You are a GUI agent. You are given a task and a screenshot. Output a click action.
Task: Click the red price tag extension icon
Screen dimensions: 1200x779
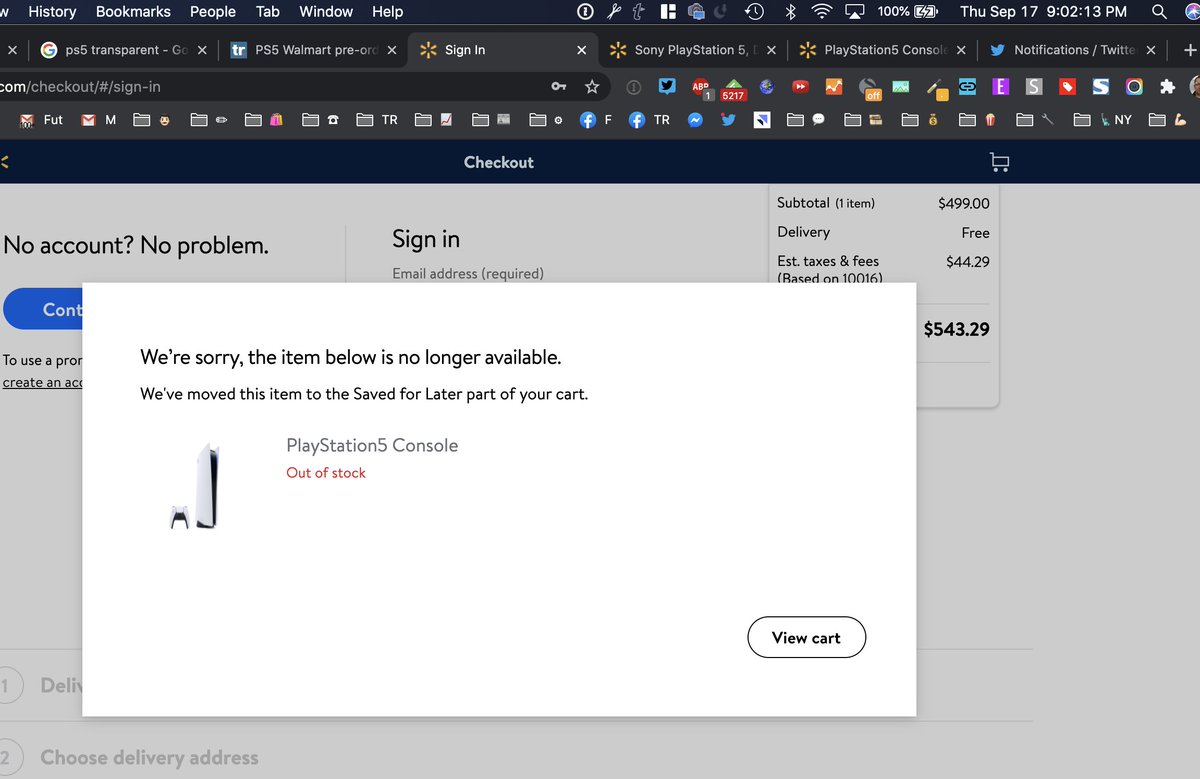[x=1067, y=87]
